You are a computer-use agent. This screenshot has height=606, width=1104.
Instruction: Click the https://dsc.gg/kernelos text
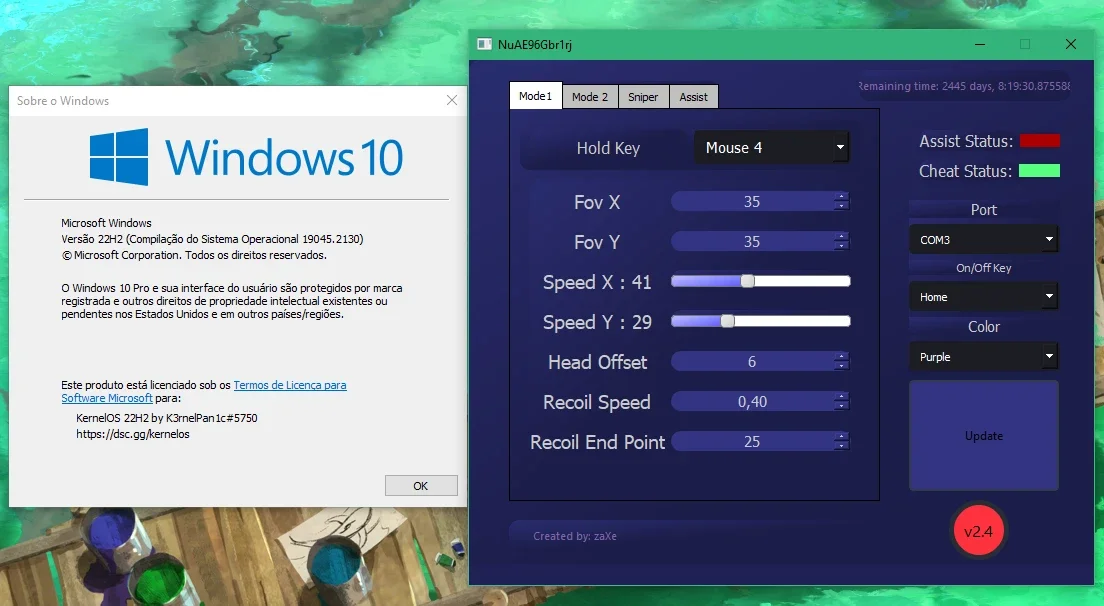click(133, 434)
